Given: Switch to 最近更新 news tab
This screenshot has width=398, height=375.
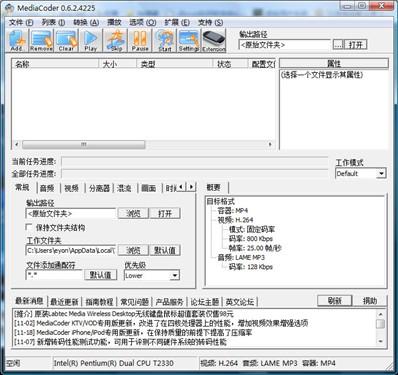Looking at the screenshot, I should (64, 302).
